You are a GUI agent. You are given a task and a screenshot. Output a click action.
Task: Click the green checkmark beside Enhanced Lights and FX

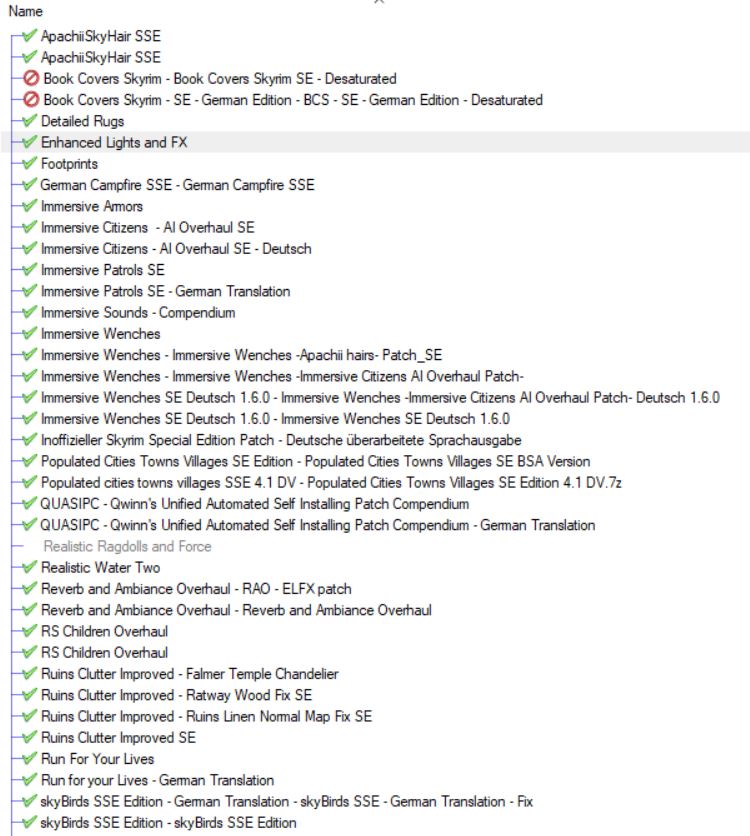click(x=30, y=142)
